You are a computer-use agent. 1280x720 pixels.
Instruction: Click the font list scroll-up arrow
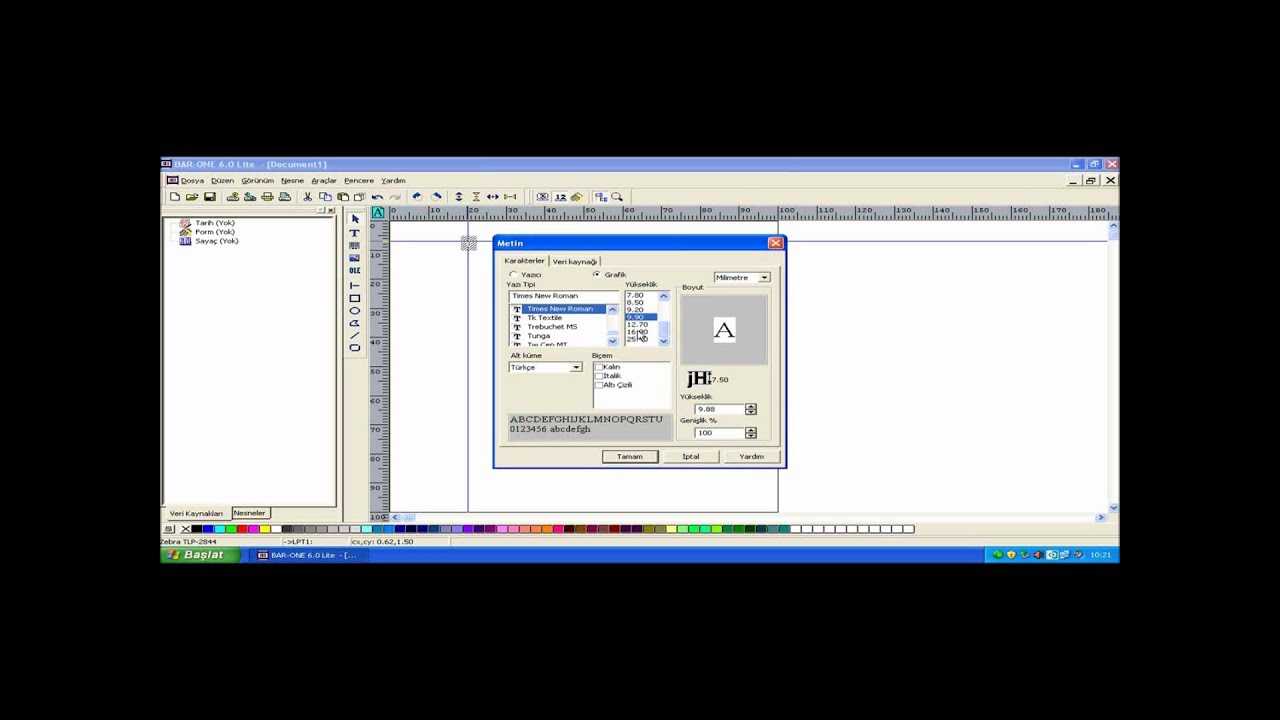tap(613, 309)
